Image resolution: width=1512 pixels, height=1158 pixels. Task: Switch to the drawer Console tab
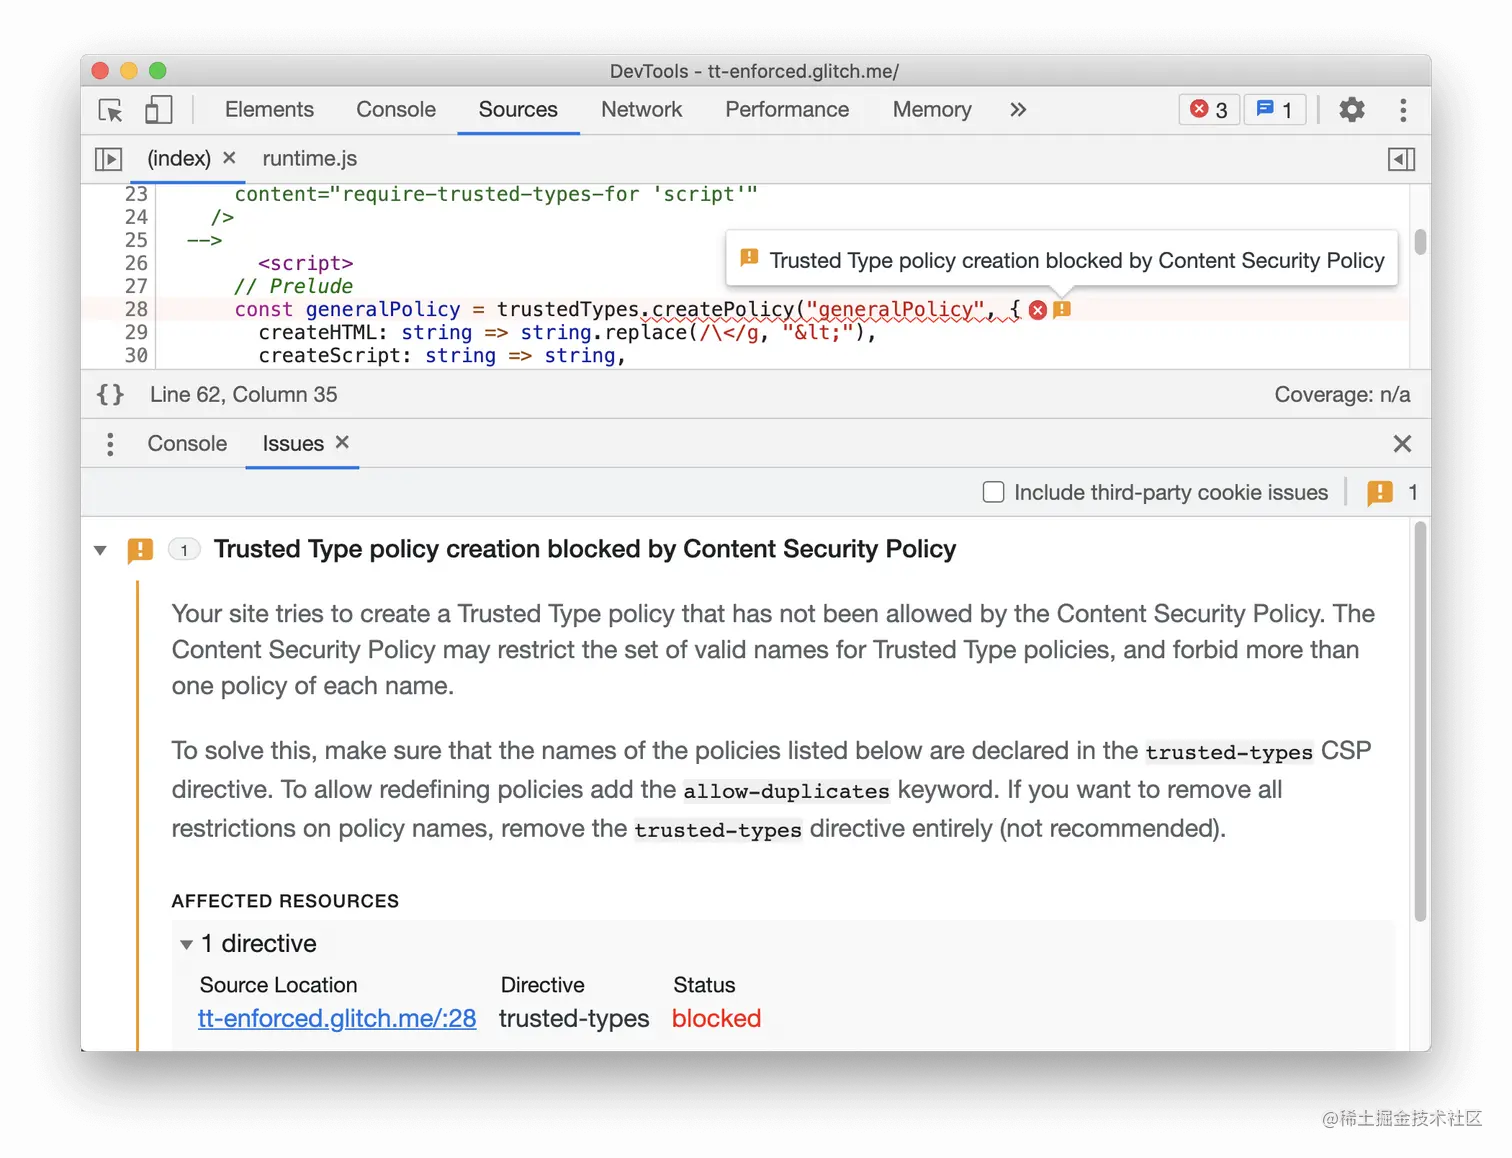(187, 444)
